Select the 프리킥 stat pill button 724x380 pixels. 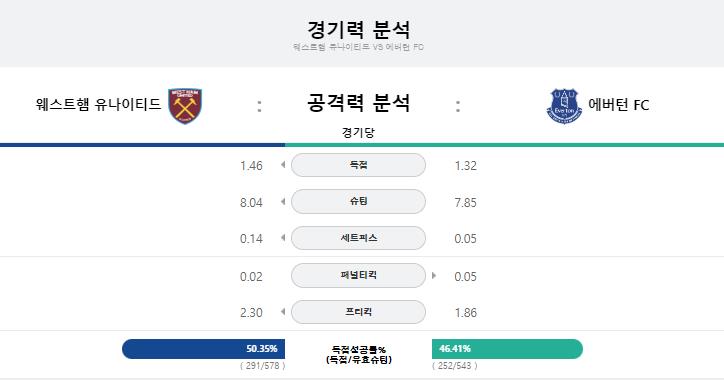(x=358, y=312)
